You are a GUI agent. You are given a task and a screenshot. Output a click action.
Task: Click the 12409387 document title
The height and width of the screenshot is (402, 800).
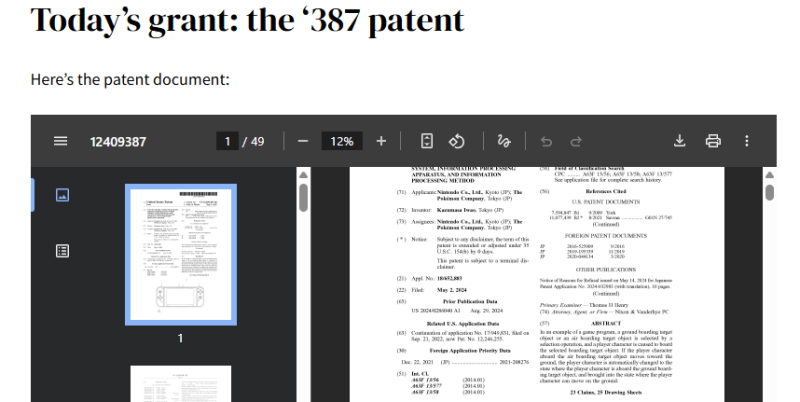pos(118,141)
